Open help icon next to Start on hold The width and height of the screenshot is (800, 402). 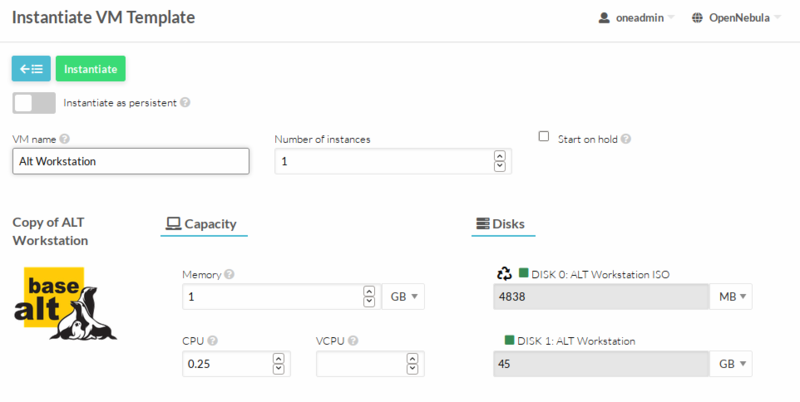coord(626,139)
